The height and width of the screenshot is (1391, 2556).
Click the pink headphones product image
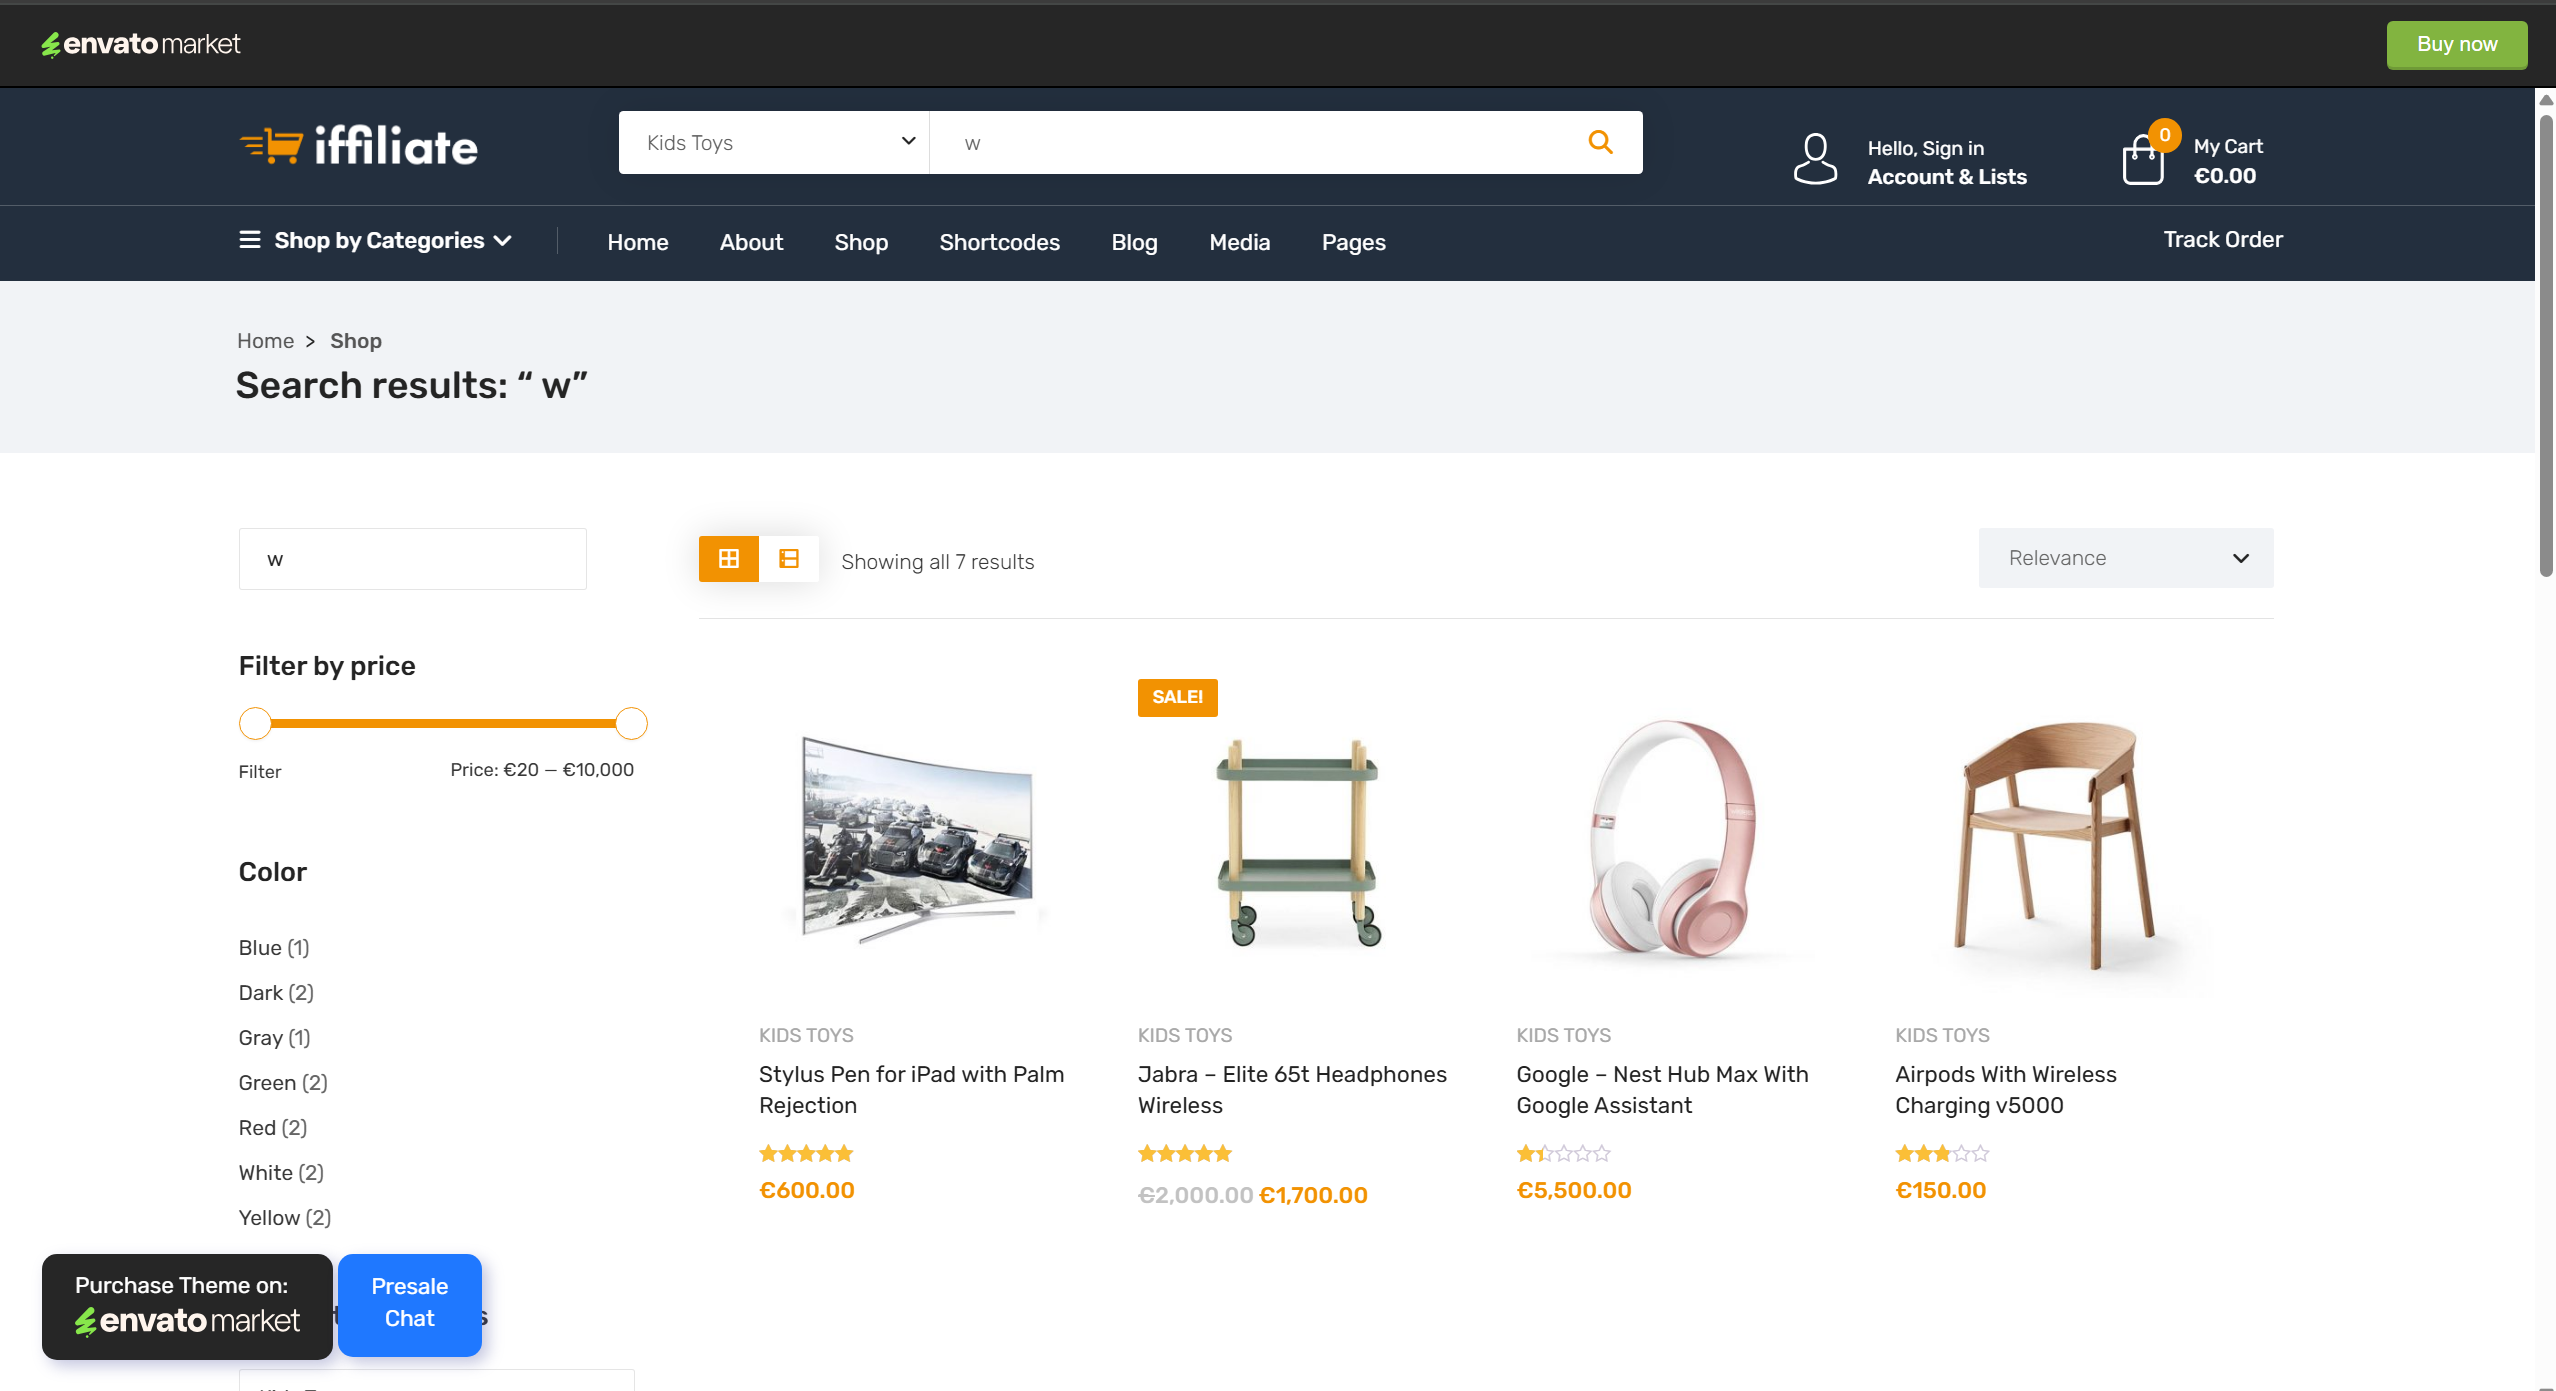(1674, 840)
